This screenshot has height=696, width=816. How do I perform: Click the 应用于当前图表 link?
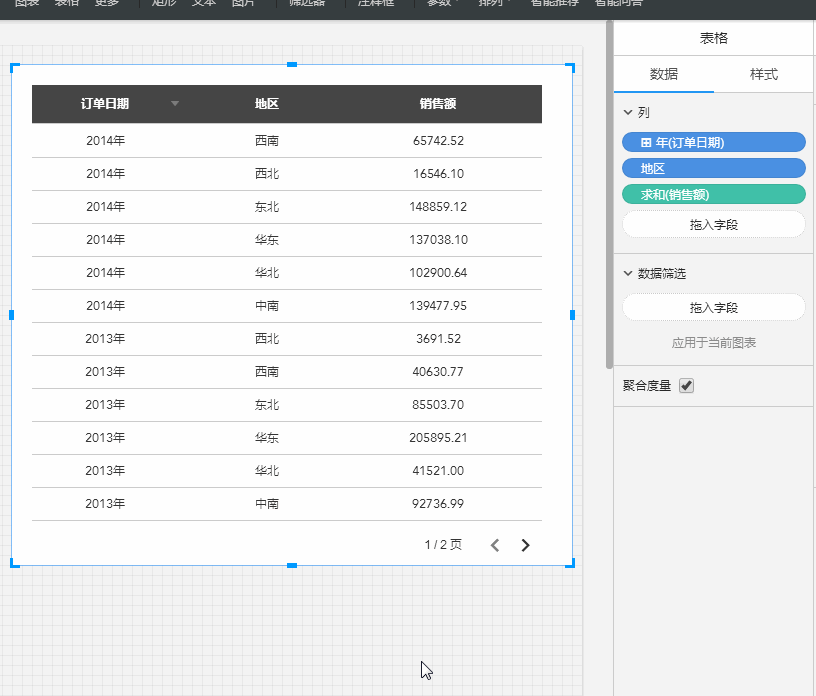pos(713,343)
